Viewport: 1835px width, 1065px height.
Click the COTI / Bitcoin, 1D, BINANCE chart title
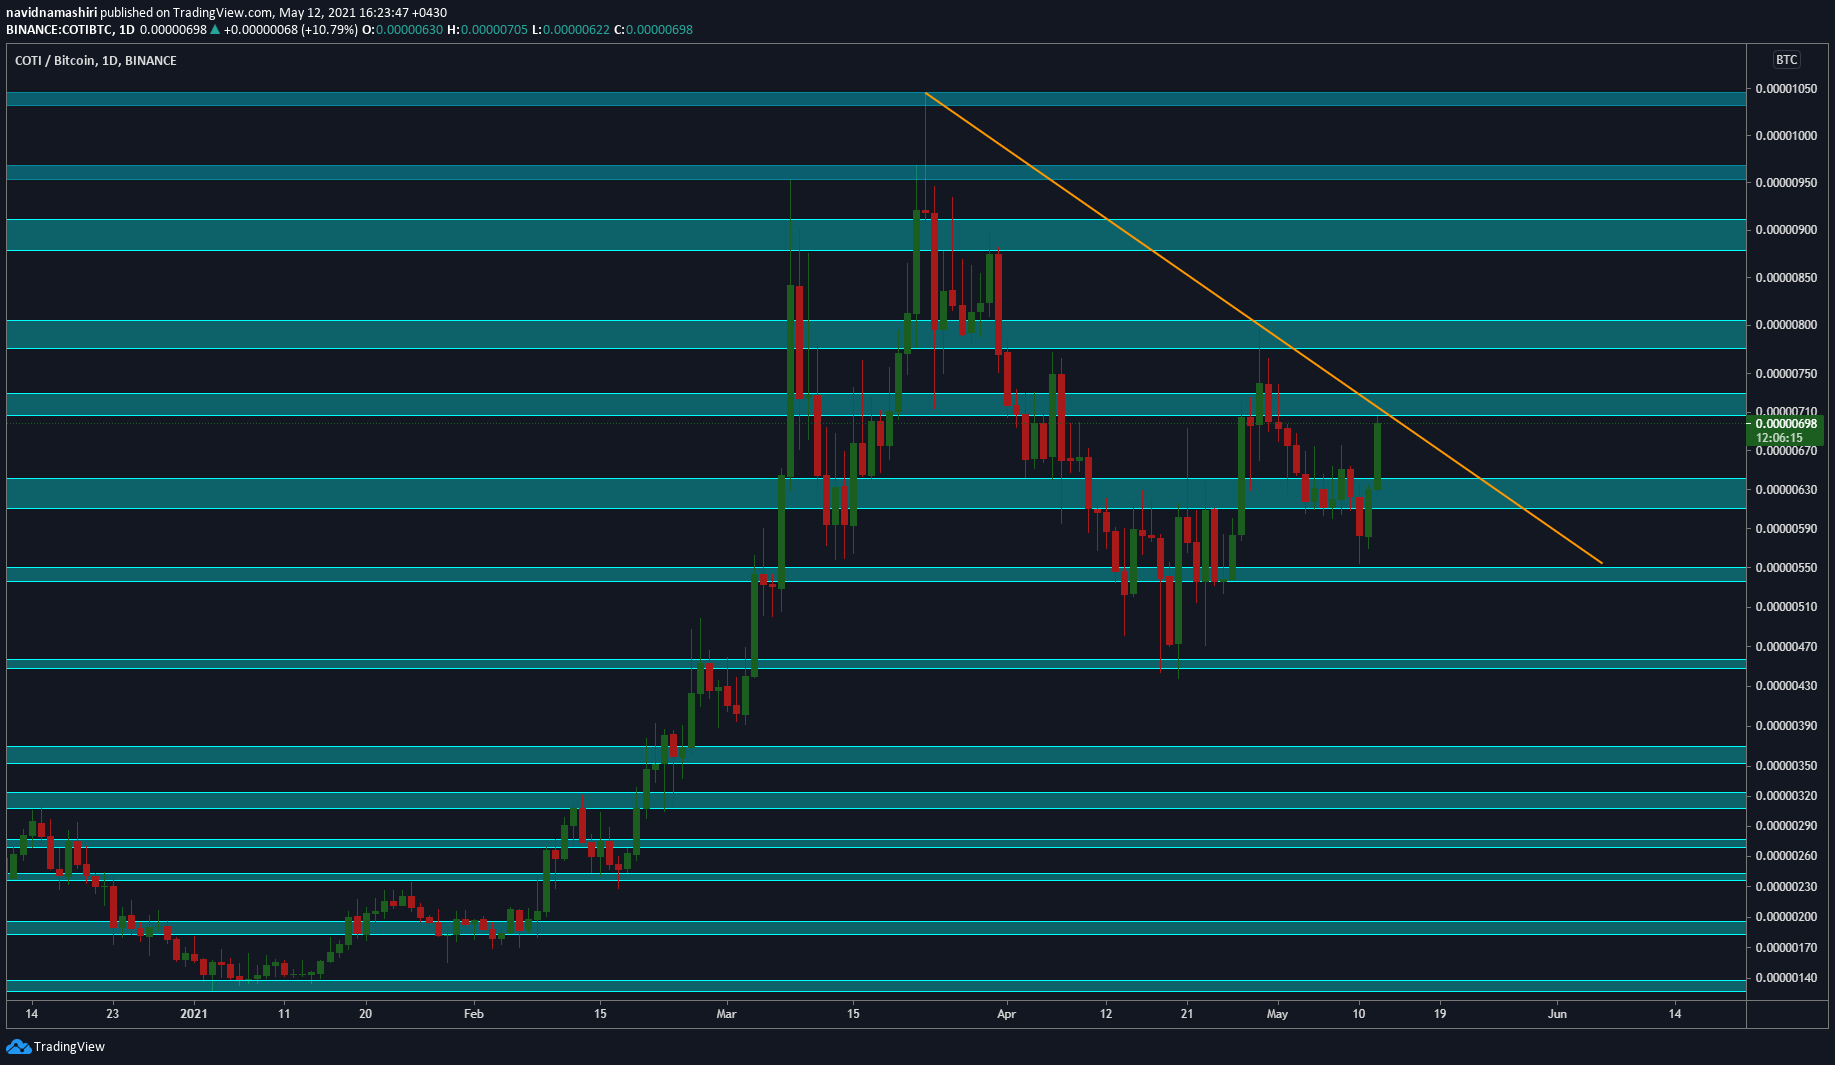tap(96, 60)
